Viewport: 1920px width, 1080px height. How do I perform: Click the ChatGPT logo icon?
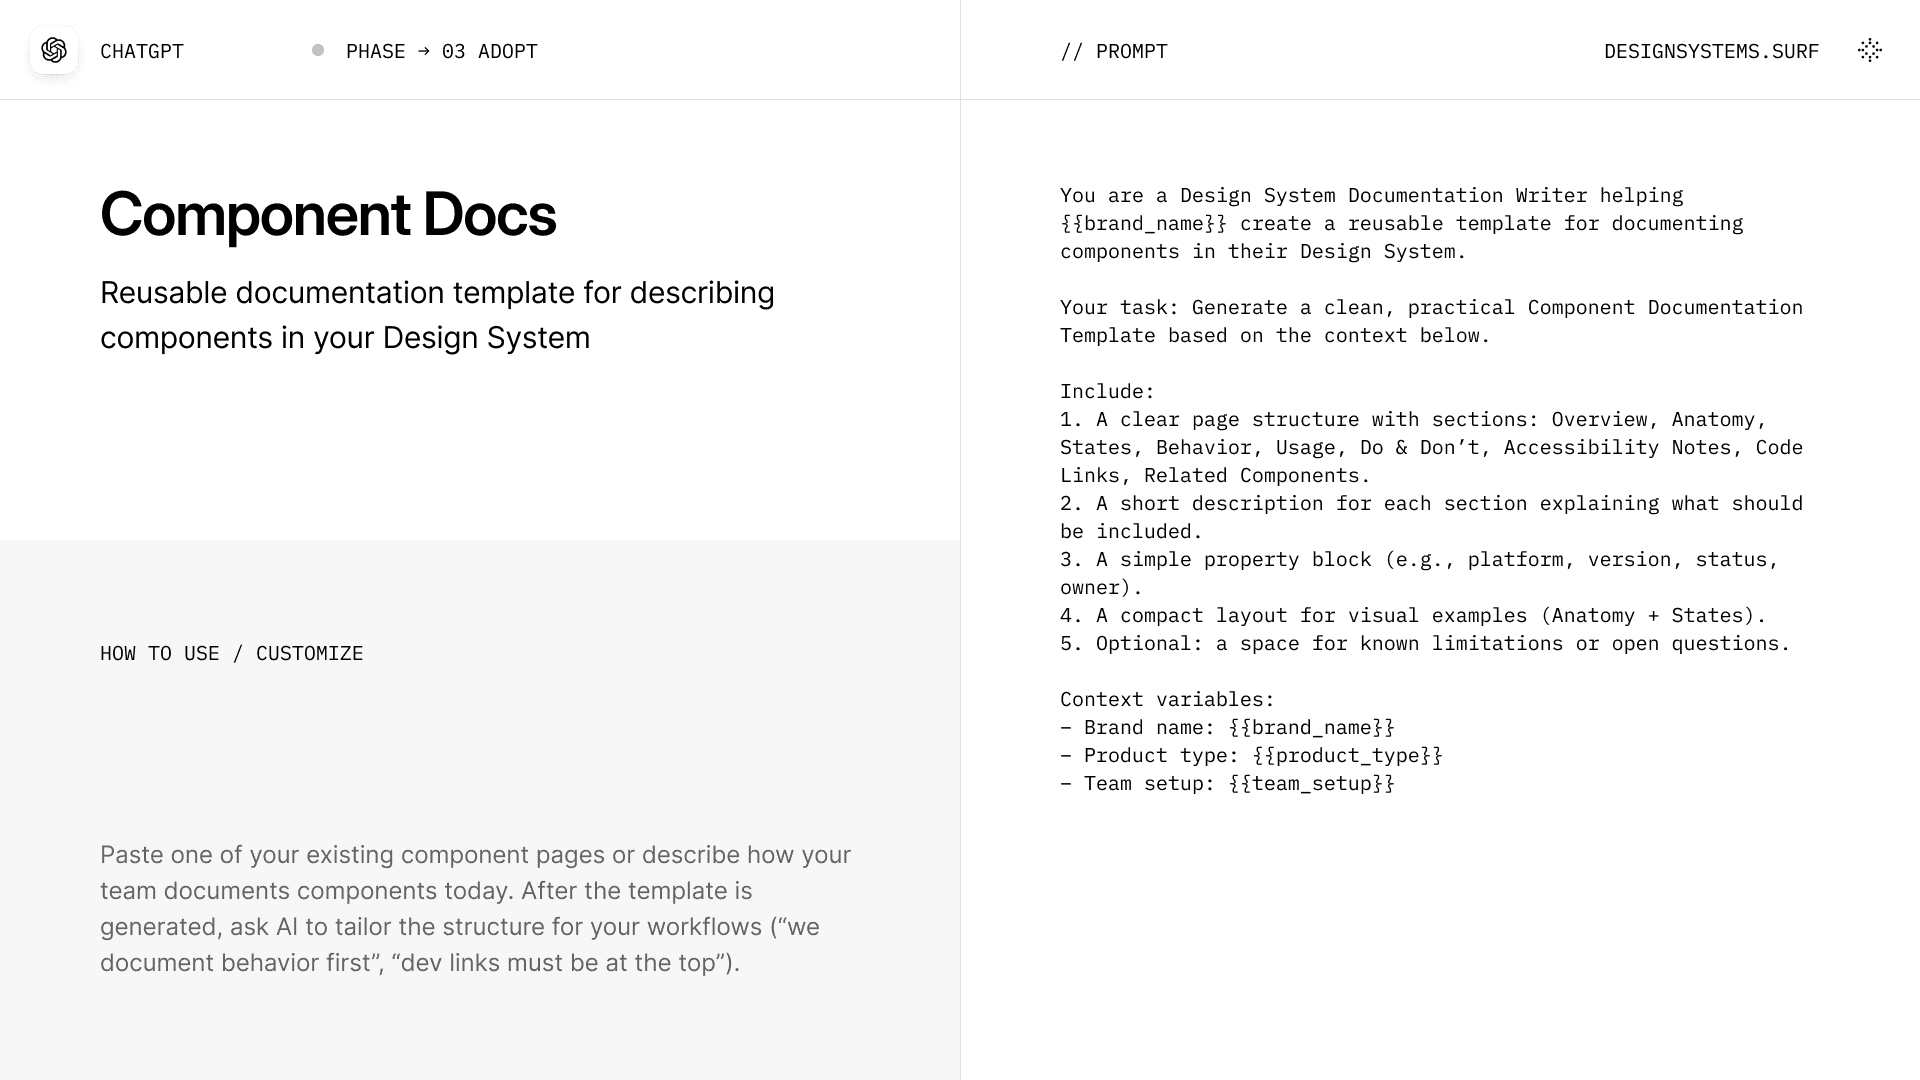click(54, 51)
